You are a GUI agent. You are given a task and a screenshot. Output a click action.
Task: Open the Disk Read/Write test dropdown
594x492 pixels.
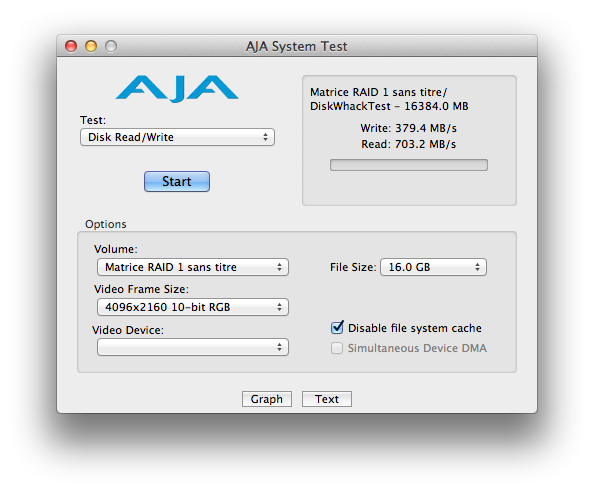[177, 137]
